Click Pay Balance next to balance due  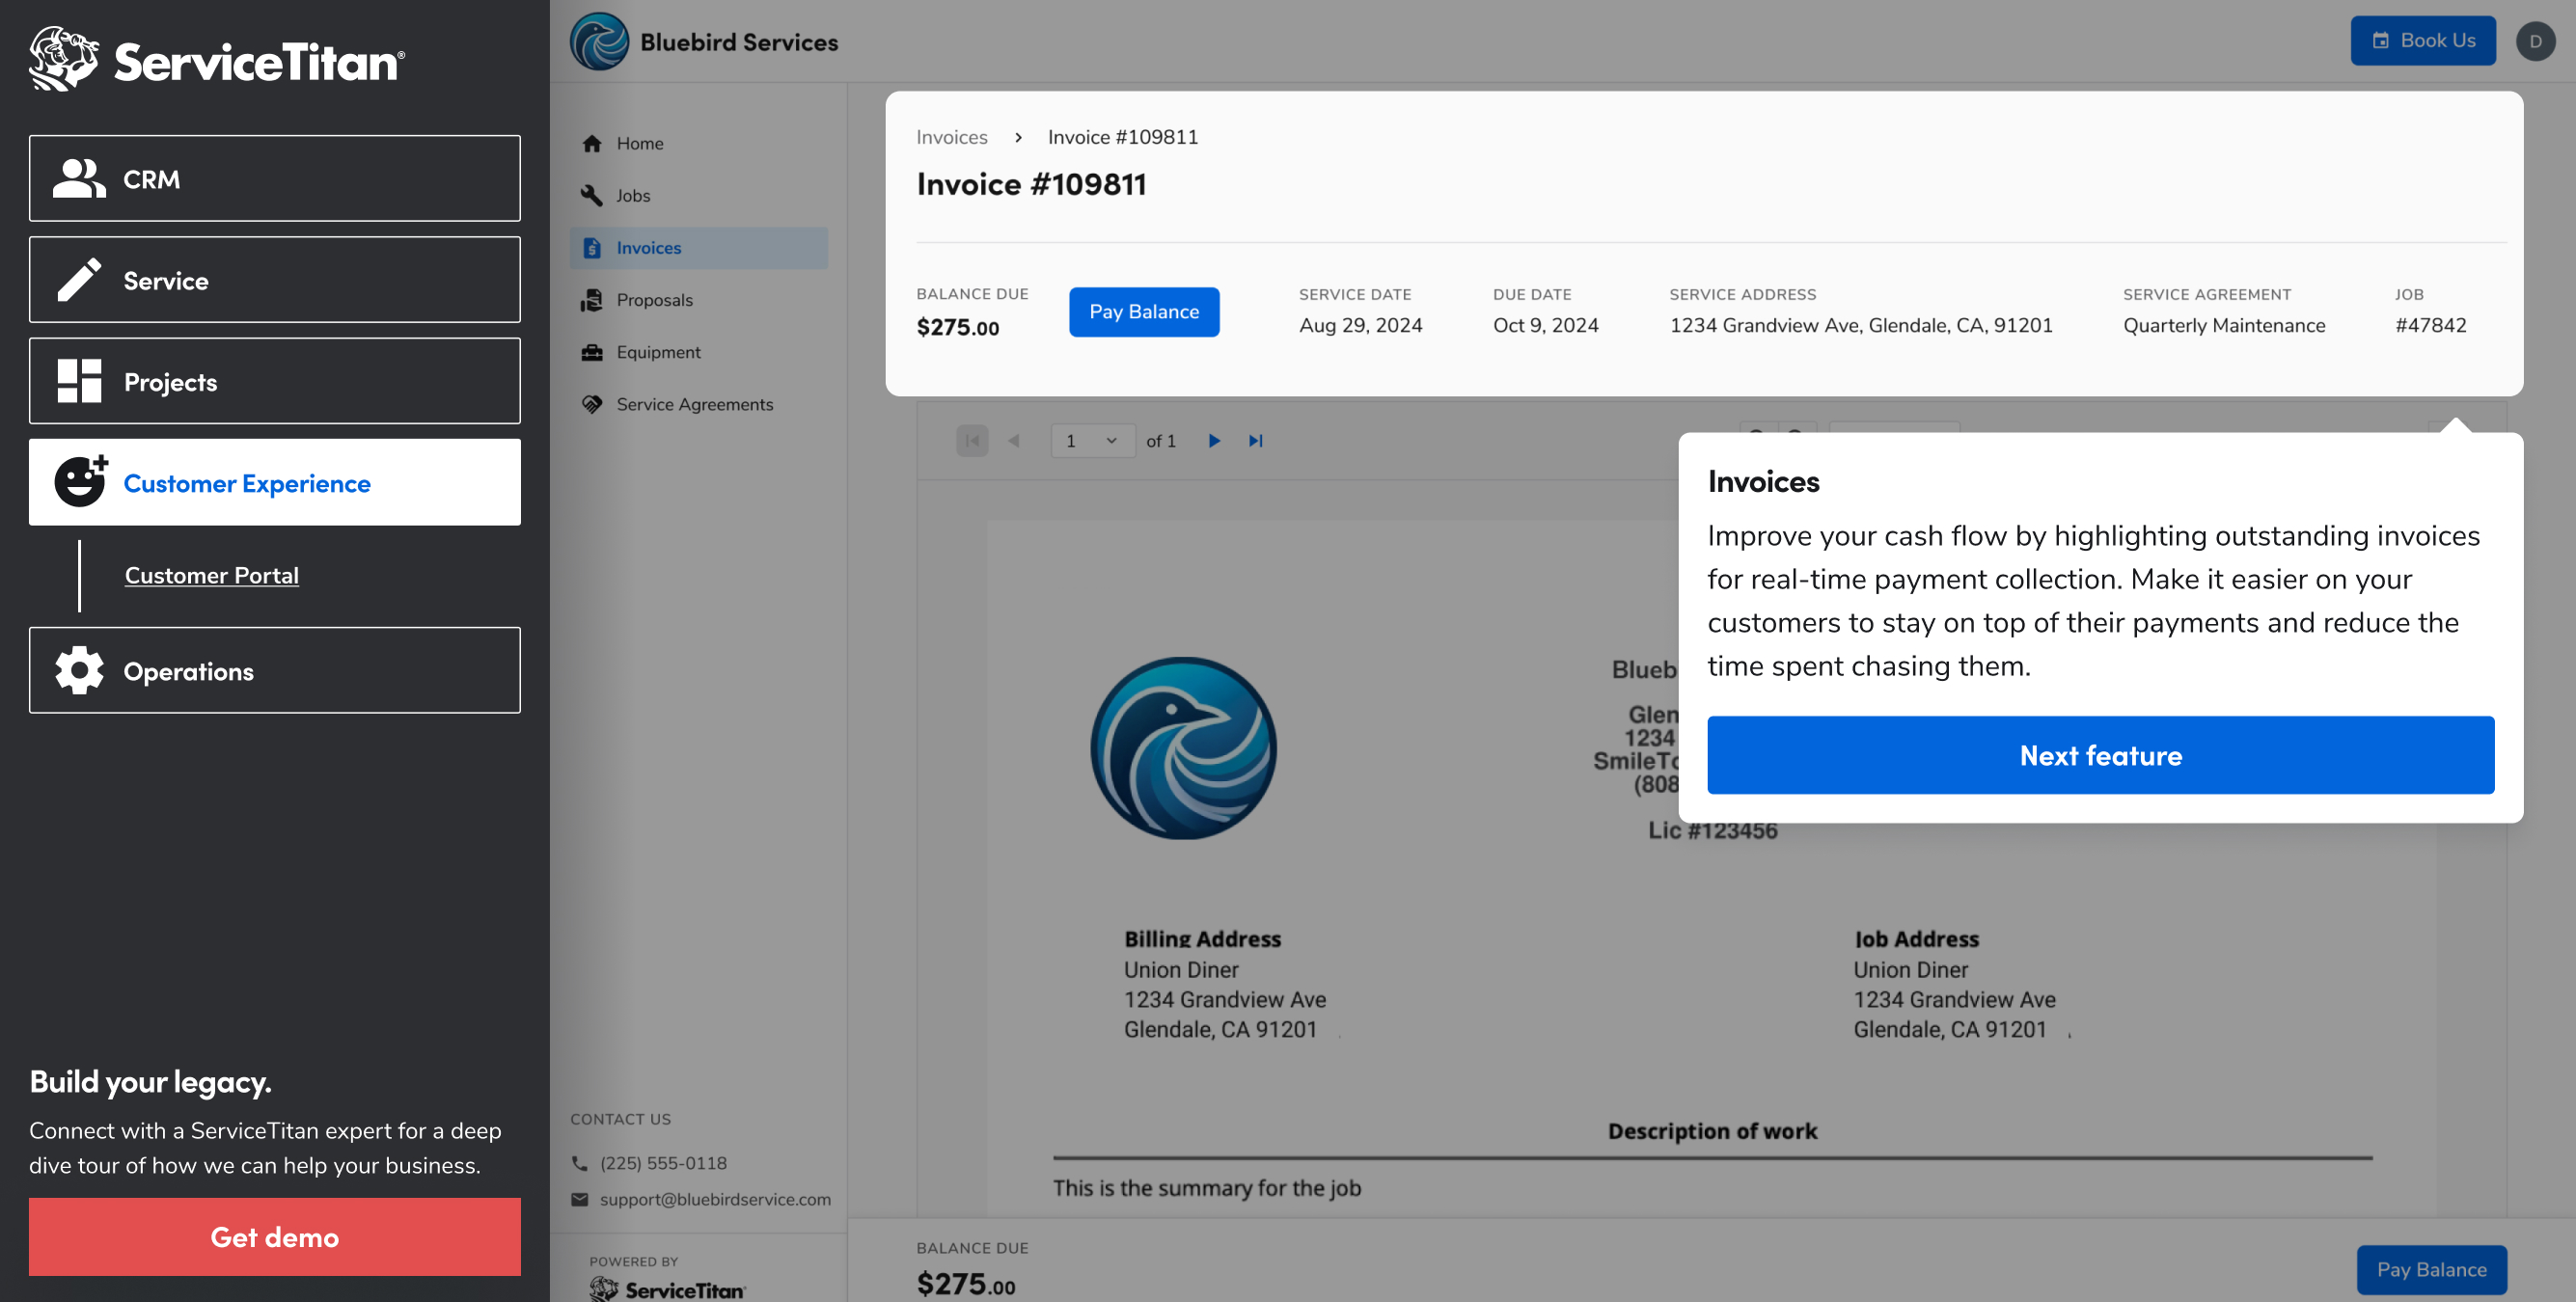(x=1143, y=312)
